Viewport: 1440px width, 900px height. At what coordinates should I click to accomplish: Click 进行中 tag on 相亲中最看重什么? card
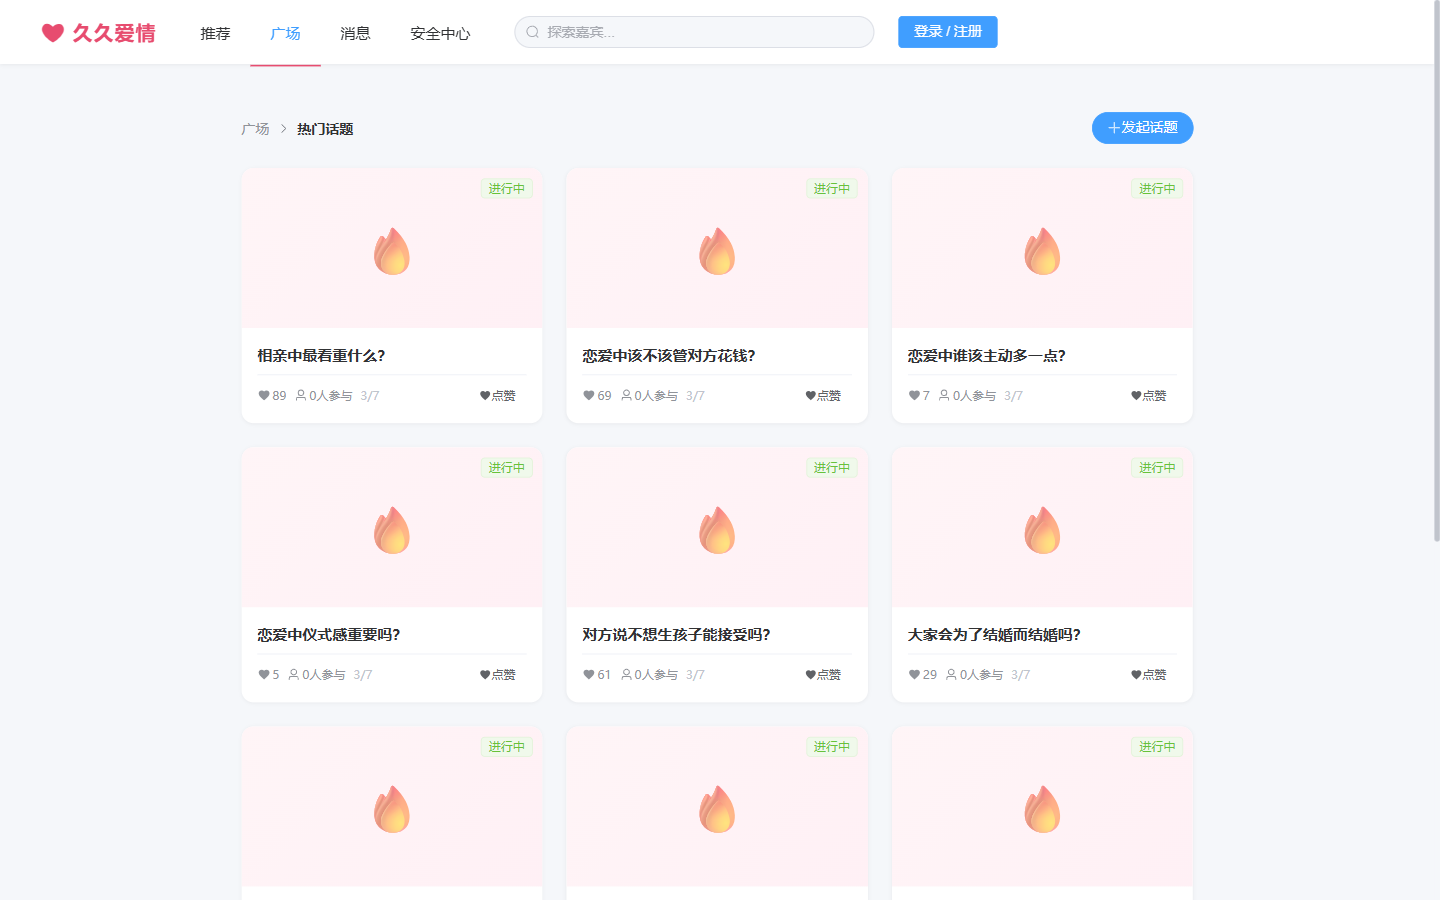coord(506,189)
